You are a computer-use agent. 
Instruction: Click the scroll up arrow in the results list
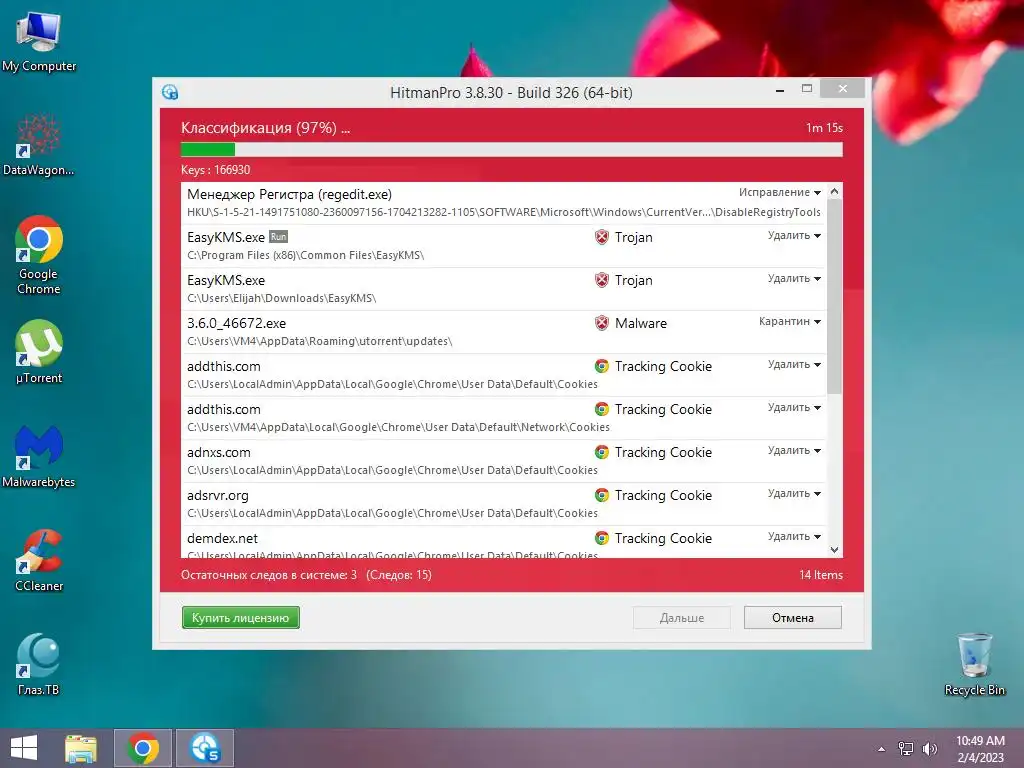coord(834,191)
